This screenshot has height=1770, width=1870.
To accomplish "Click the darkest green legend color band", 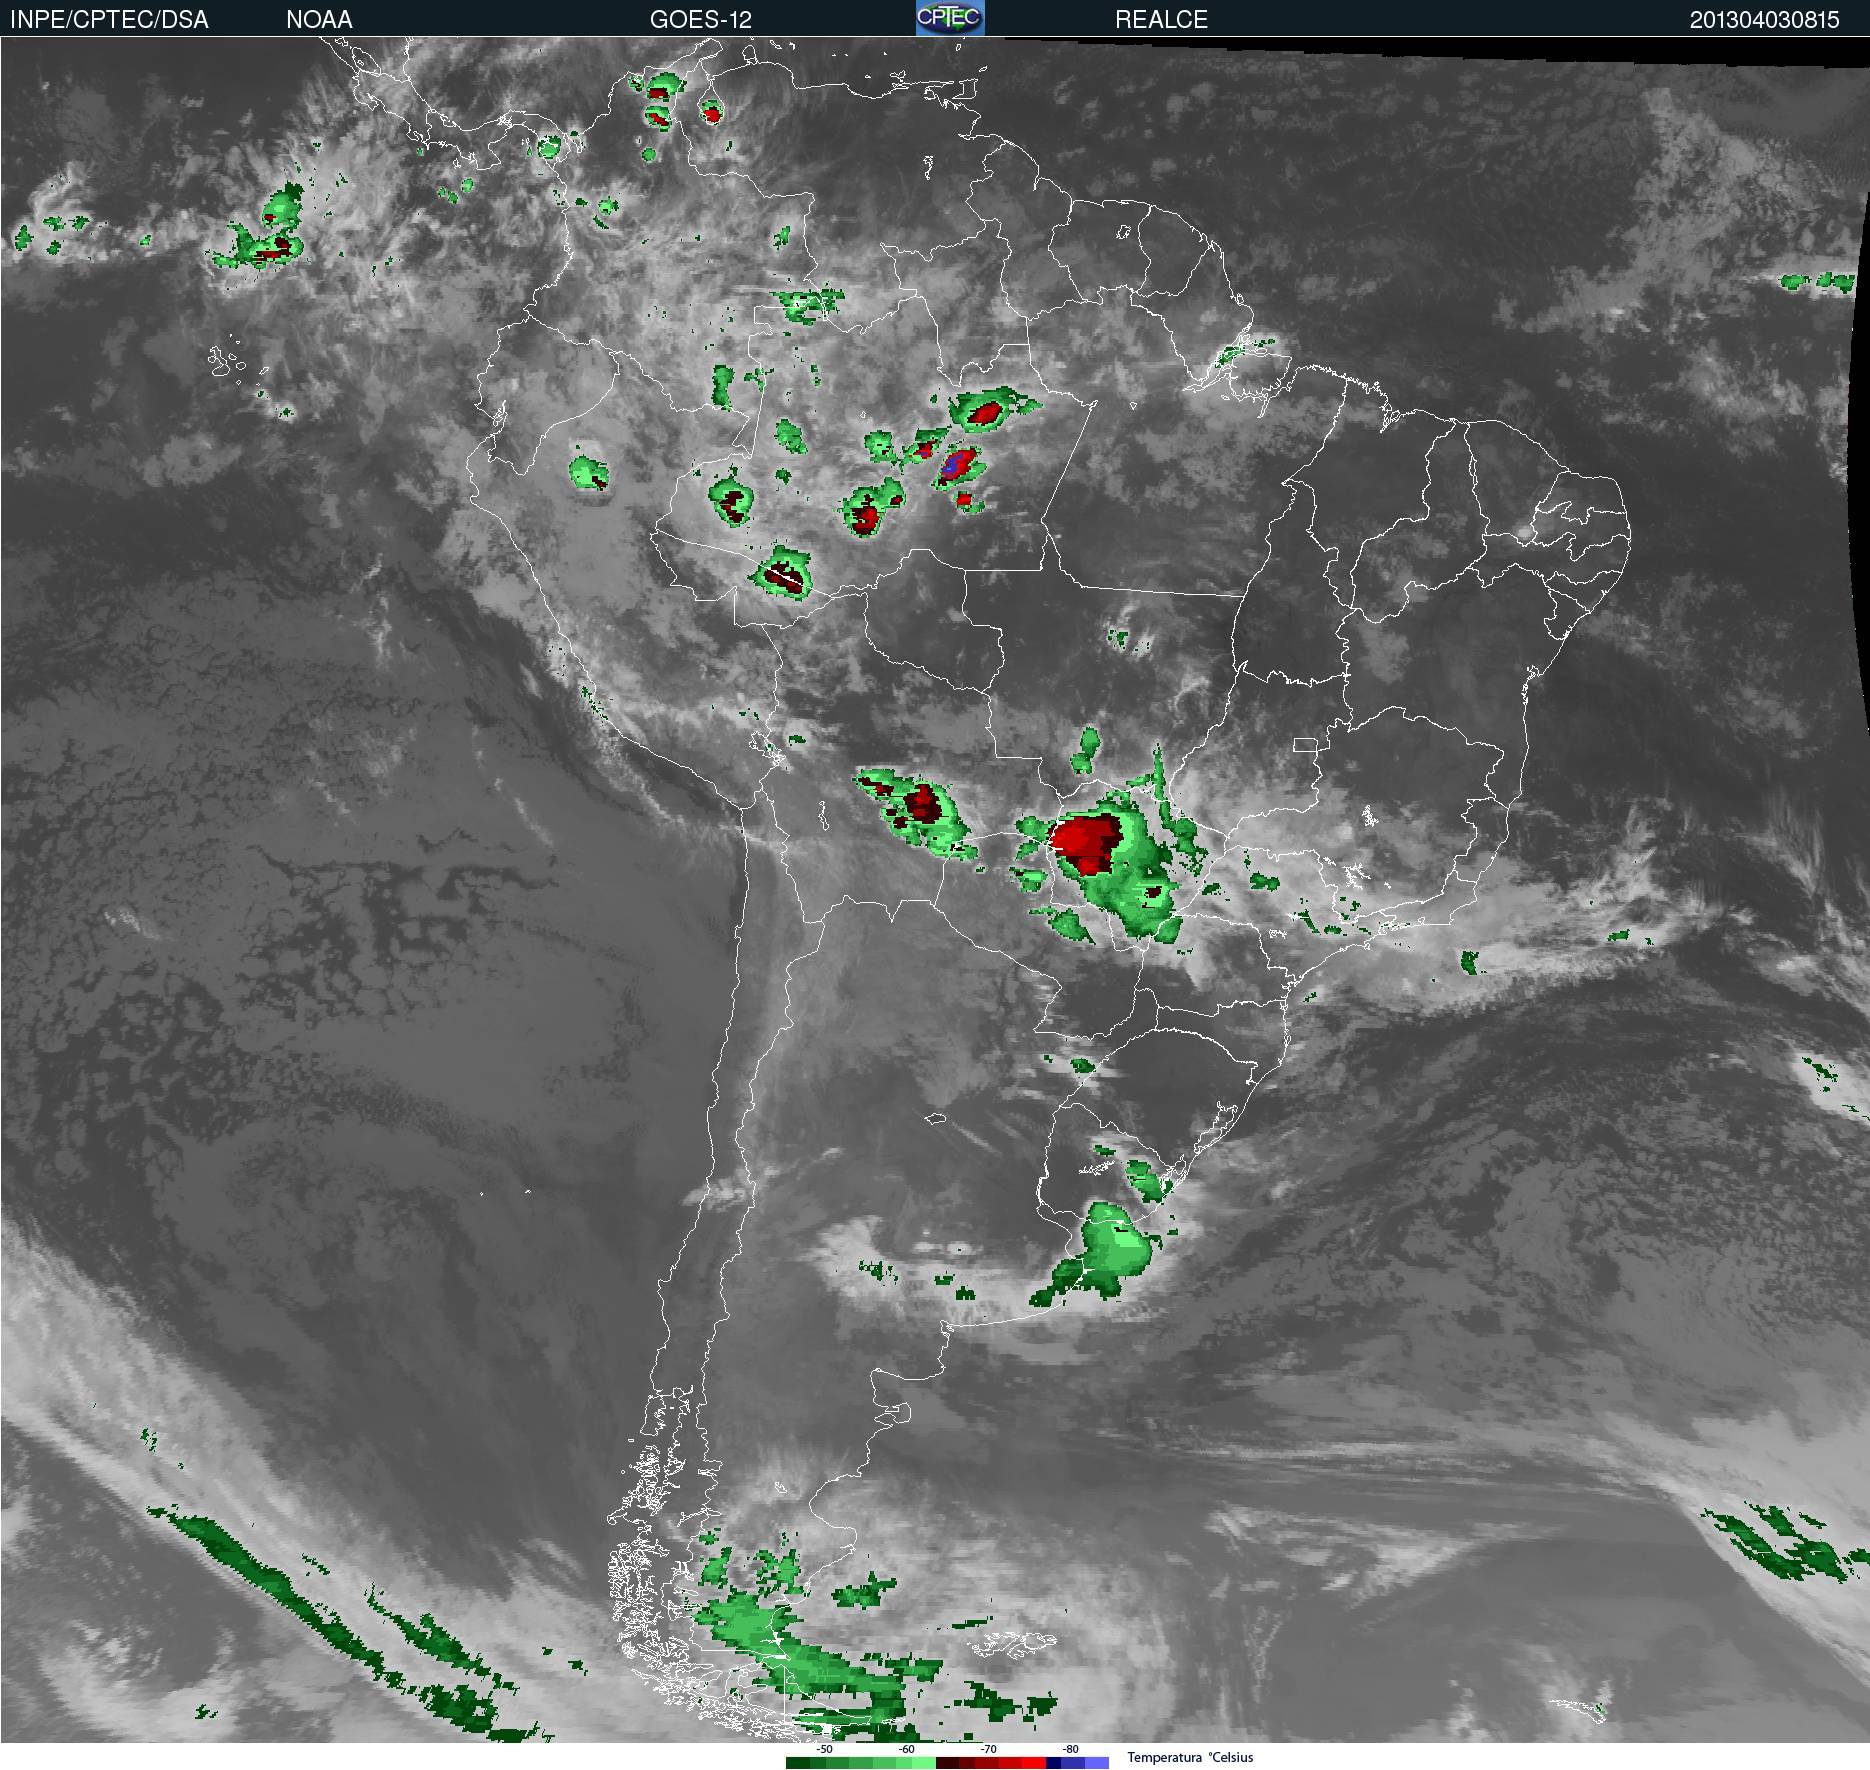I will click(798, 1763).
